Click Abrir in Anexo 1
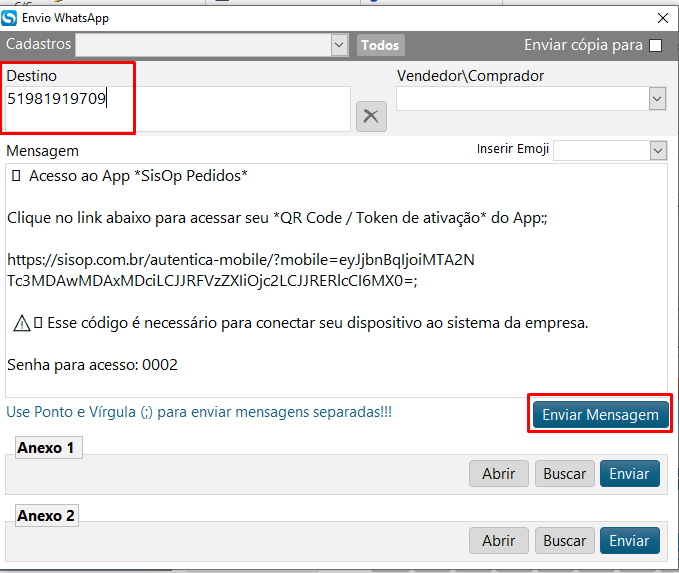Image resolution: width=679 pixels, height=573 pixels. pyautogui.click(x=498, y=473)
